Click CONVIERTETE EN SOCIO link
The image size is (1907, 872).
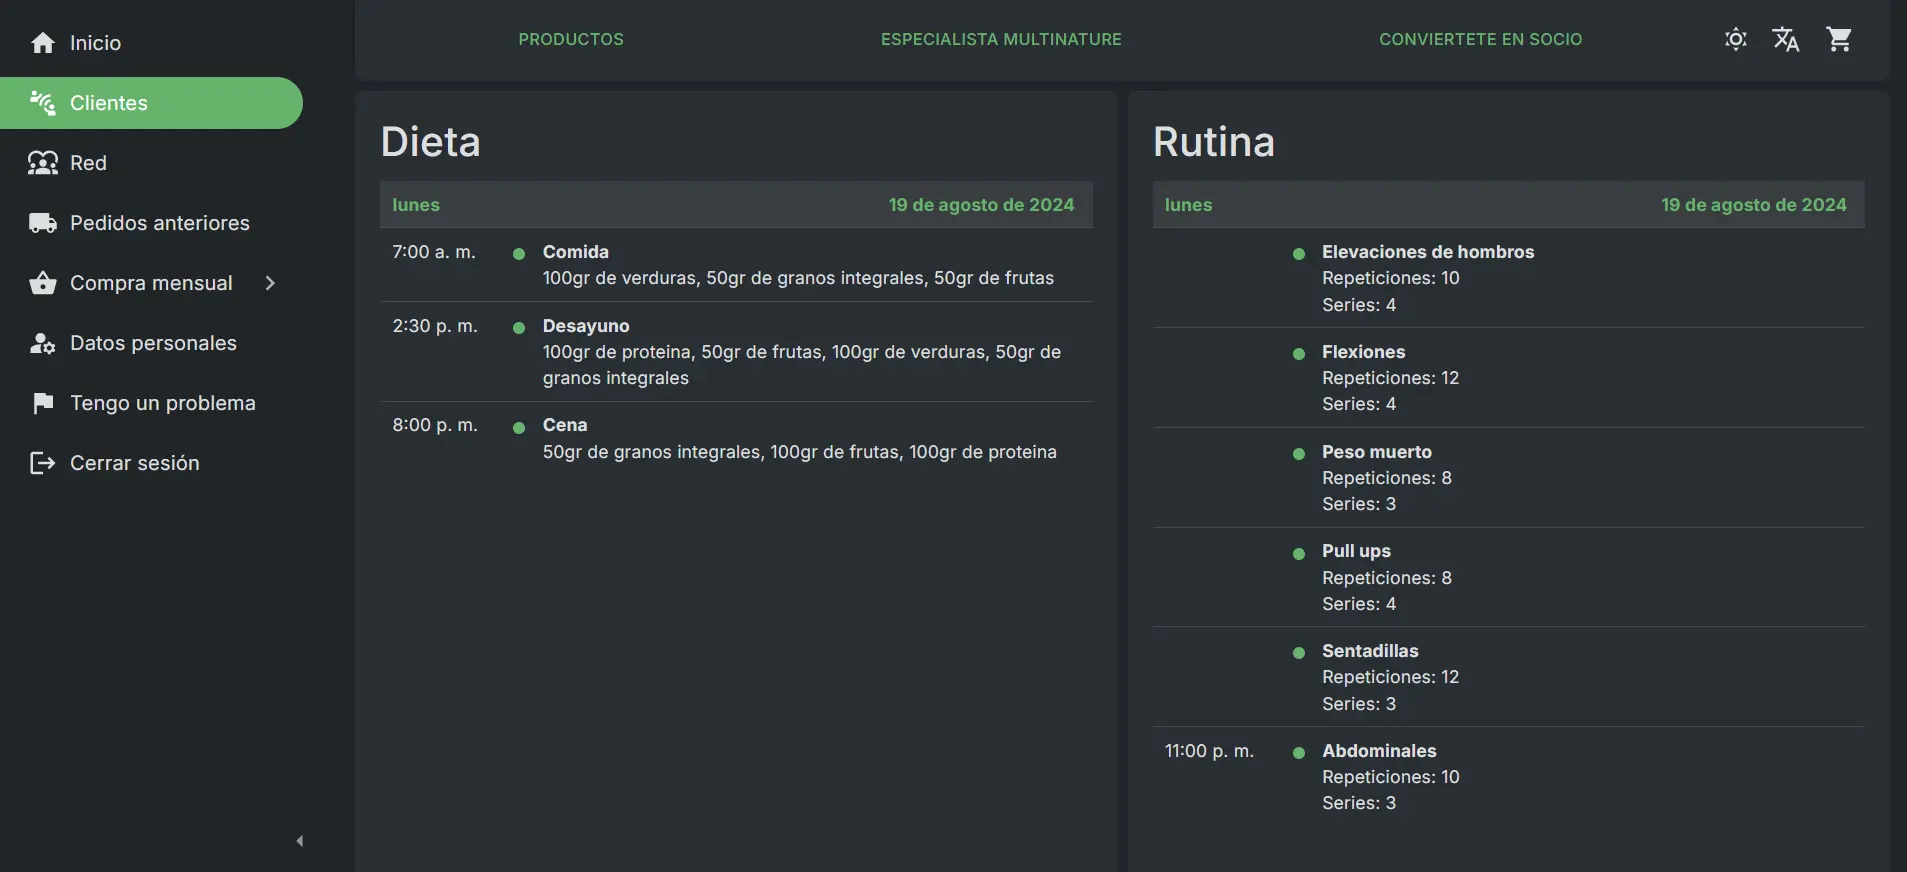(x=1480, y=39)
